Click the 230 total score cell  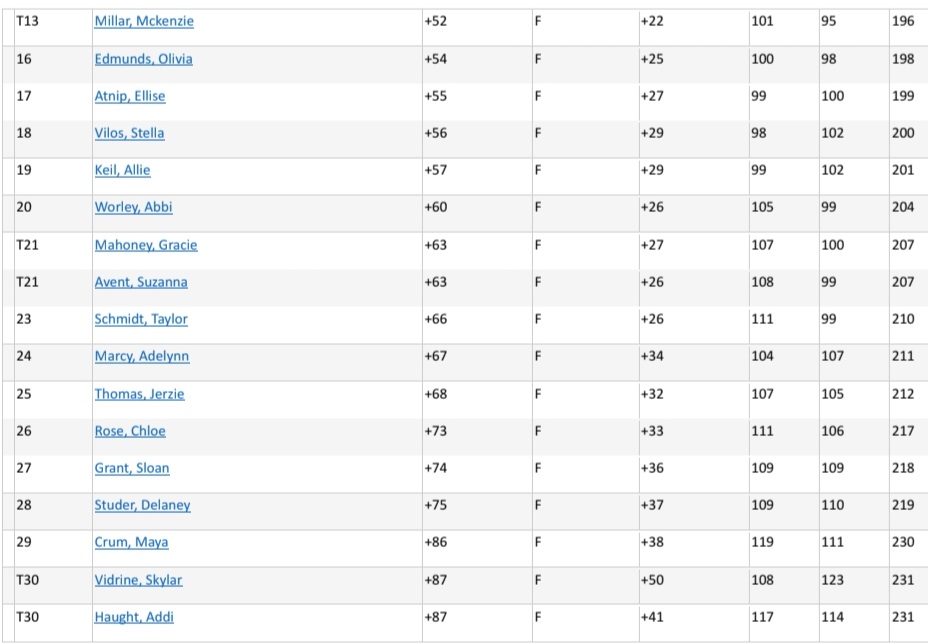coord(903,542)
